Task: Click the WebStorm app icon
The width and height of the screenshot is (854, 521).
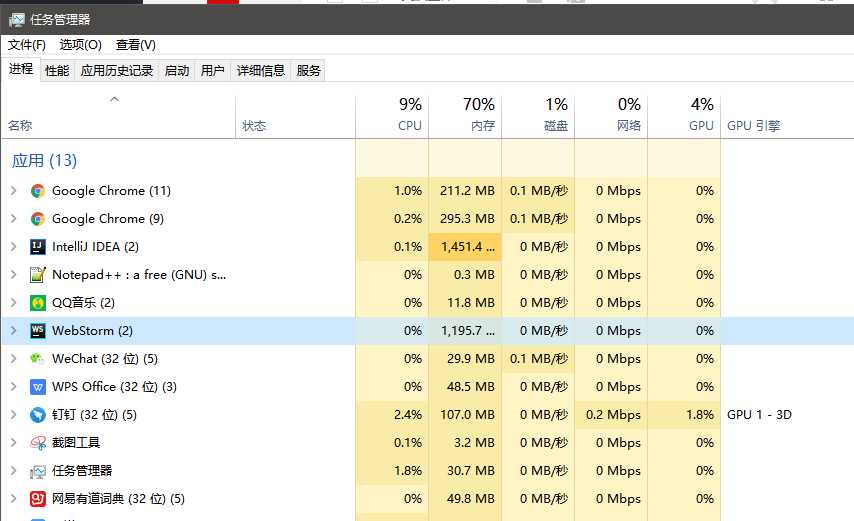Action: 38,330
